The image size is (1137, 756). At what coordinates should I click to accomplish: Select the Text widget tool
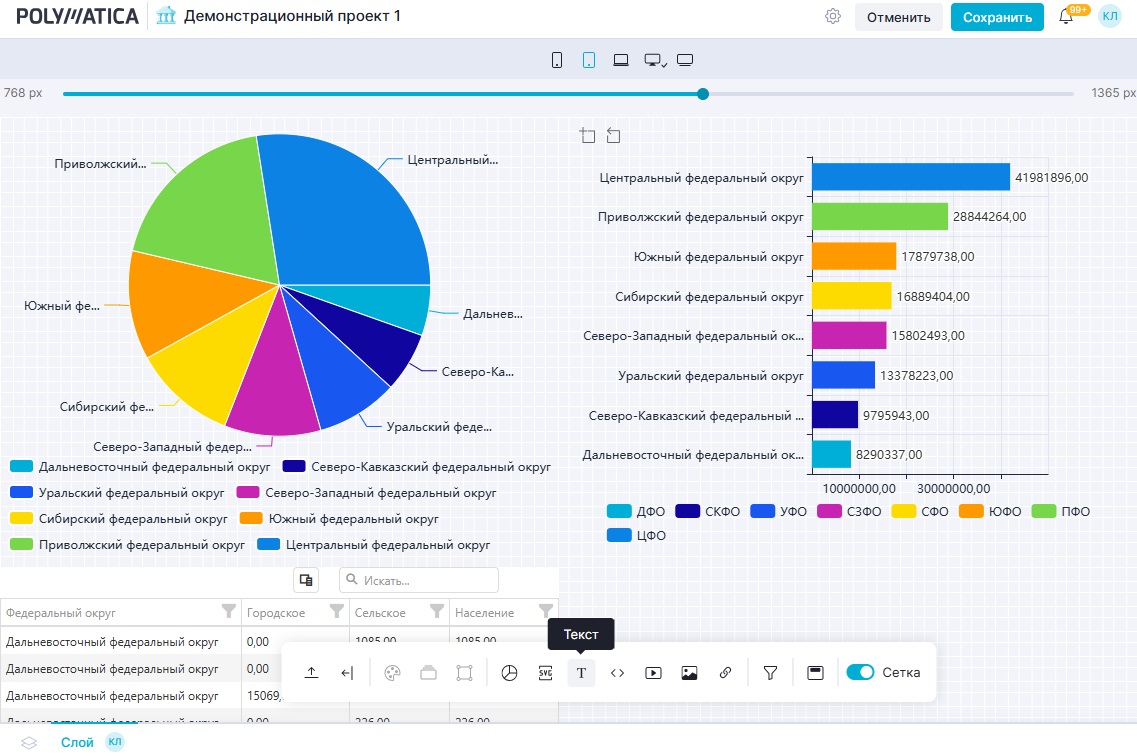coord(581,673)
